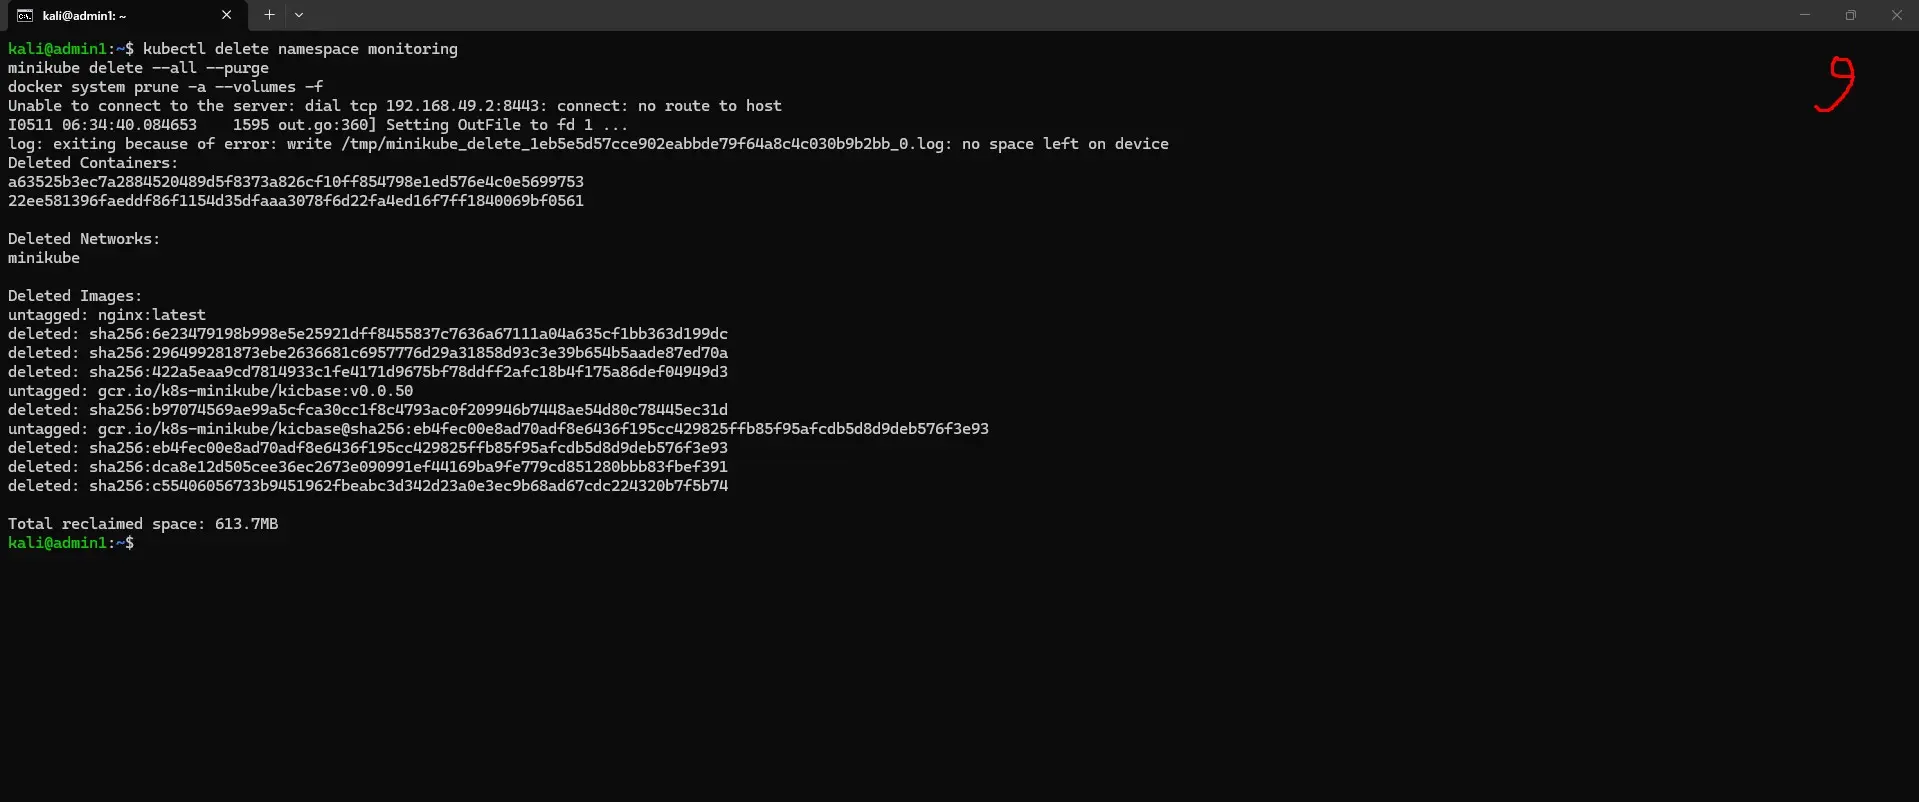Image resolution: width=1919 pixels, height=802 pixels.
Task: Click the 'no route to host' error line
Action: [x=395, y=106]
